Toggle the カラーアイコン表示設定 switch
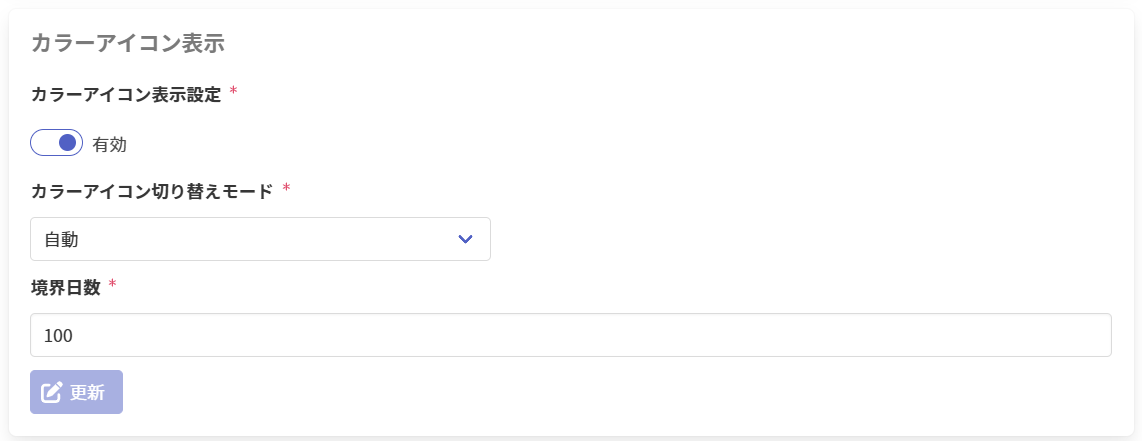Viewport: 1142px width, 441px height. 56,143
